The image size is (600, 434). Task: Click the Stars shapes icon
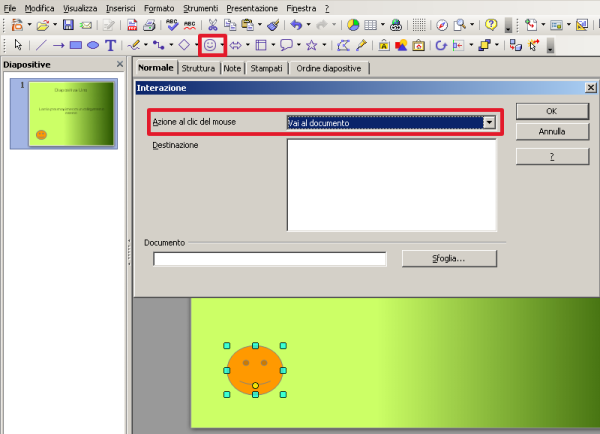(312, 45)
